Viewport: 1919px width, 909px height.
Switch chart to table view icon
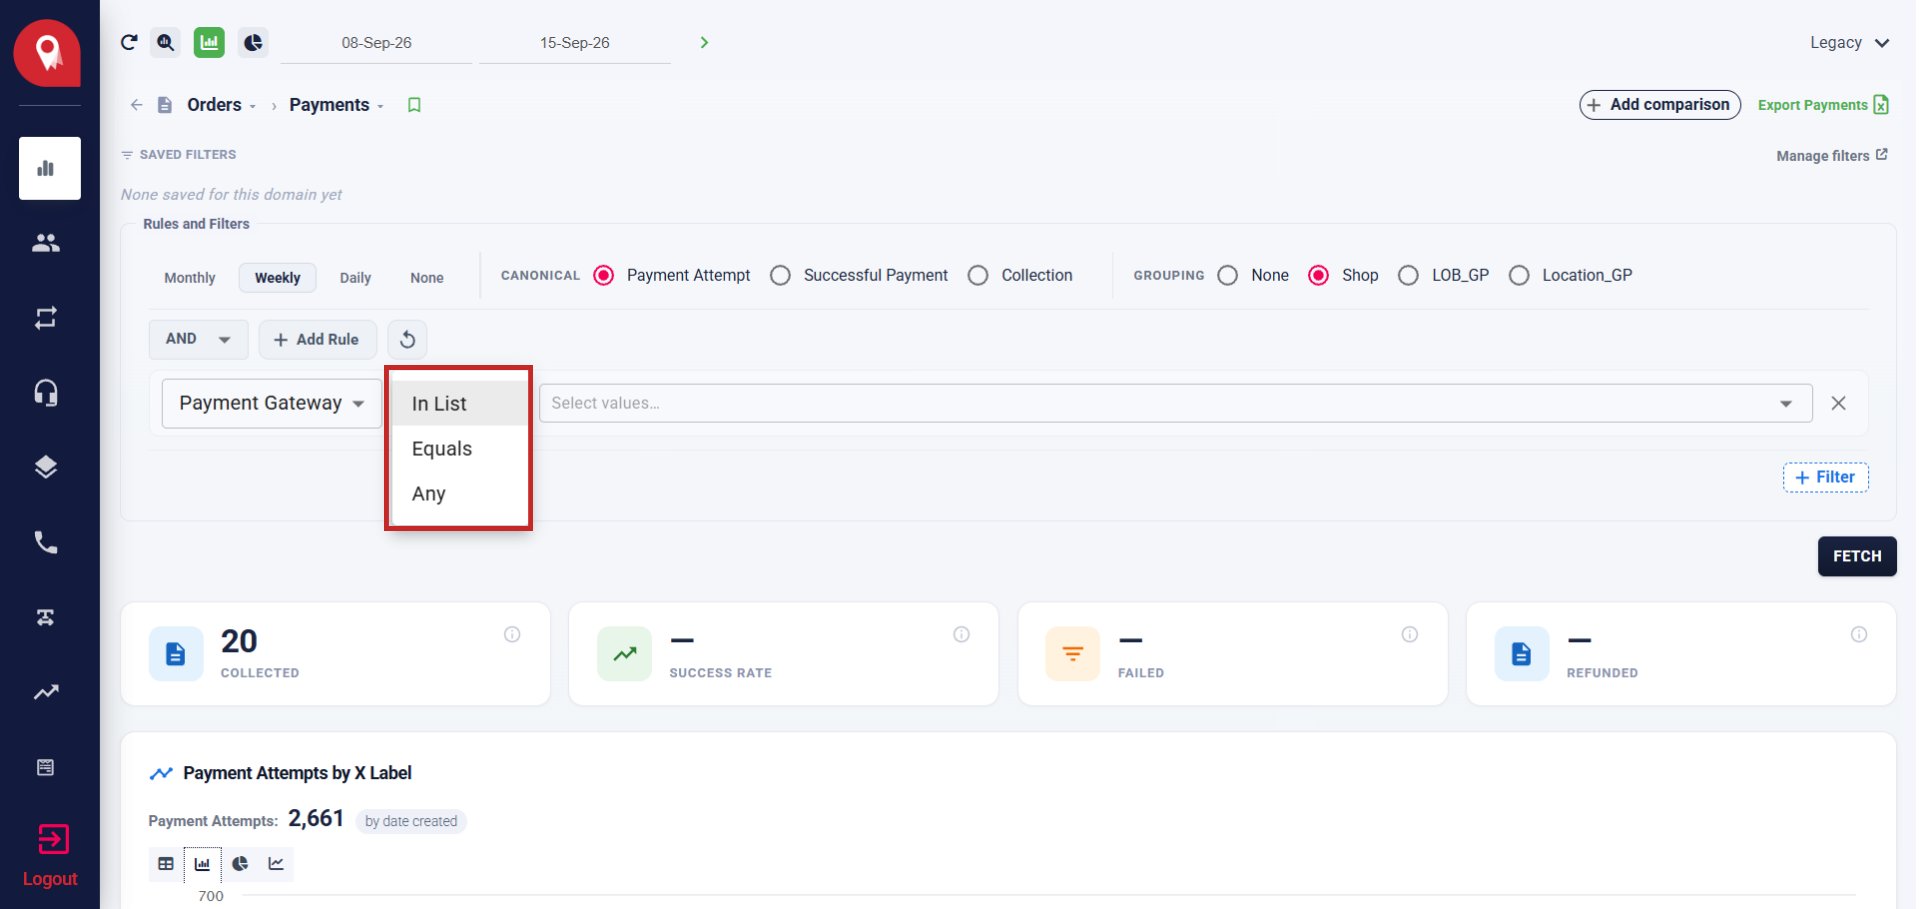click(166, 864)
